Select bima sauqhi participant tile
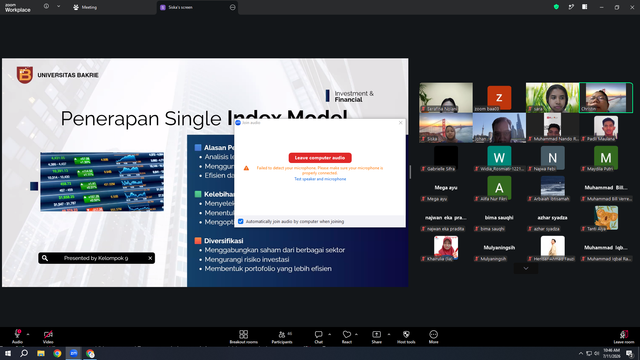 [x=499, y=218]
